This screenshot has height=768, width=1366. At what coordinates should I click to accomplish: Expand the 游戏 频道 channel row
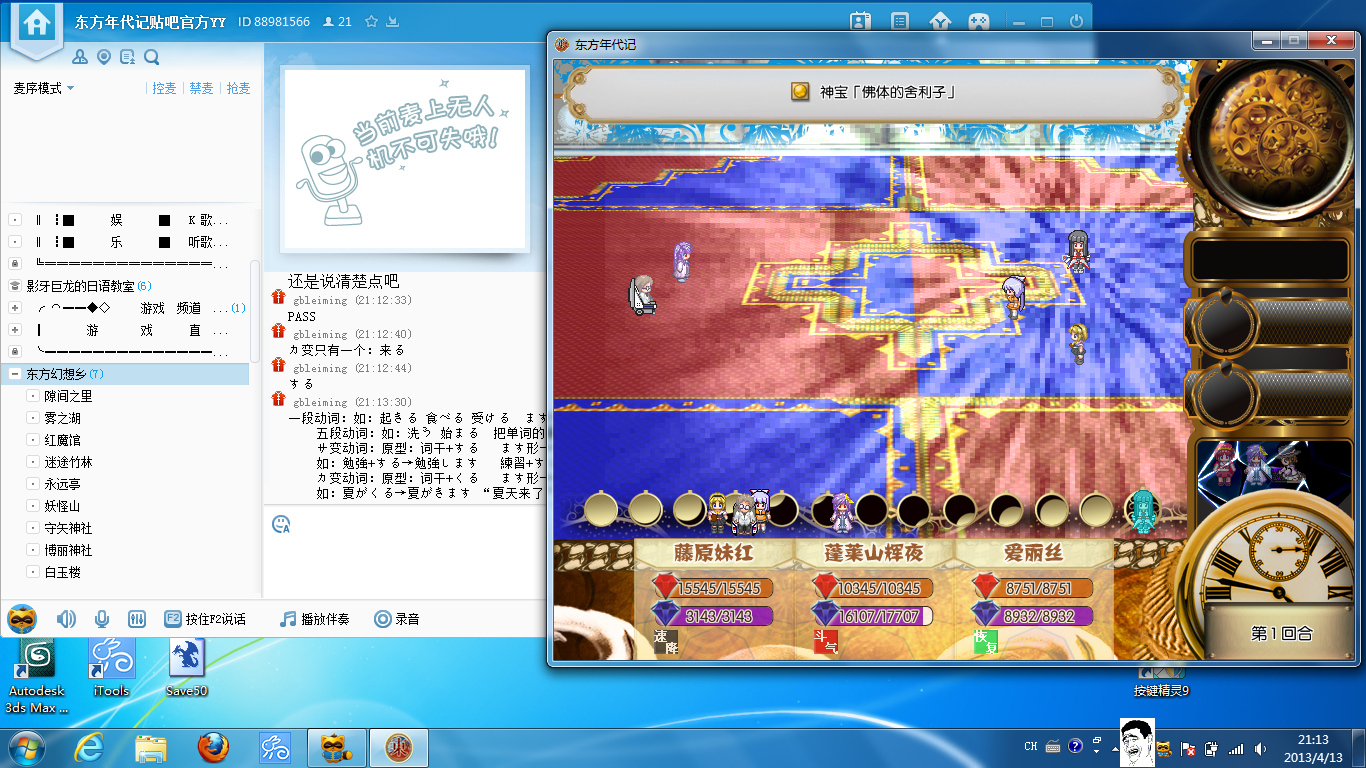coord(15,308)
